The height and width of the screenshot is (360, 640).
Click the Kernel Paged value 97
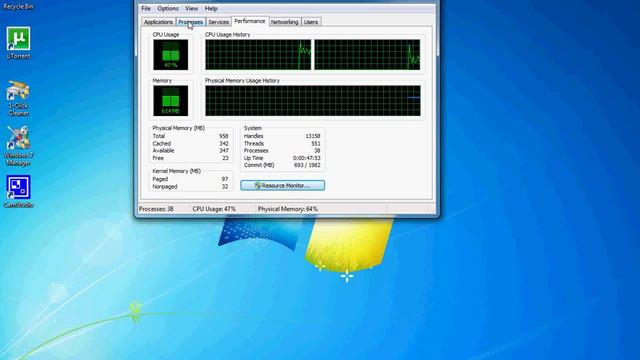[x=225, y=179]
